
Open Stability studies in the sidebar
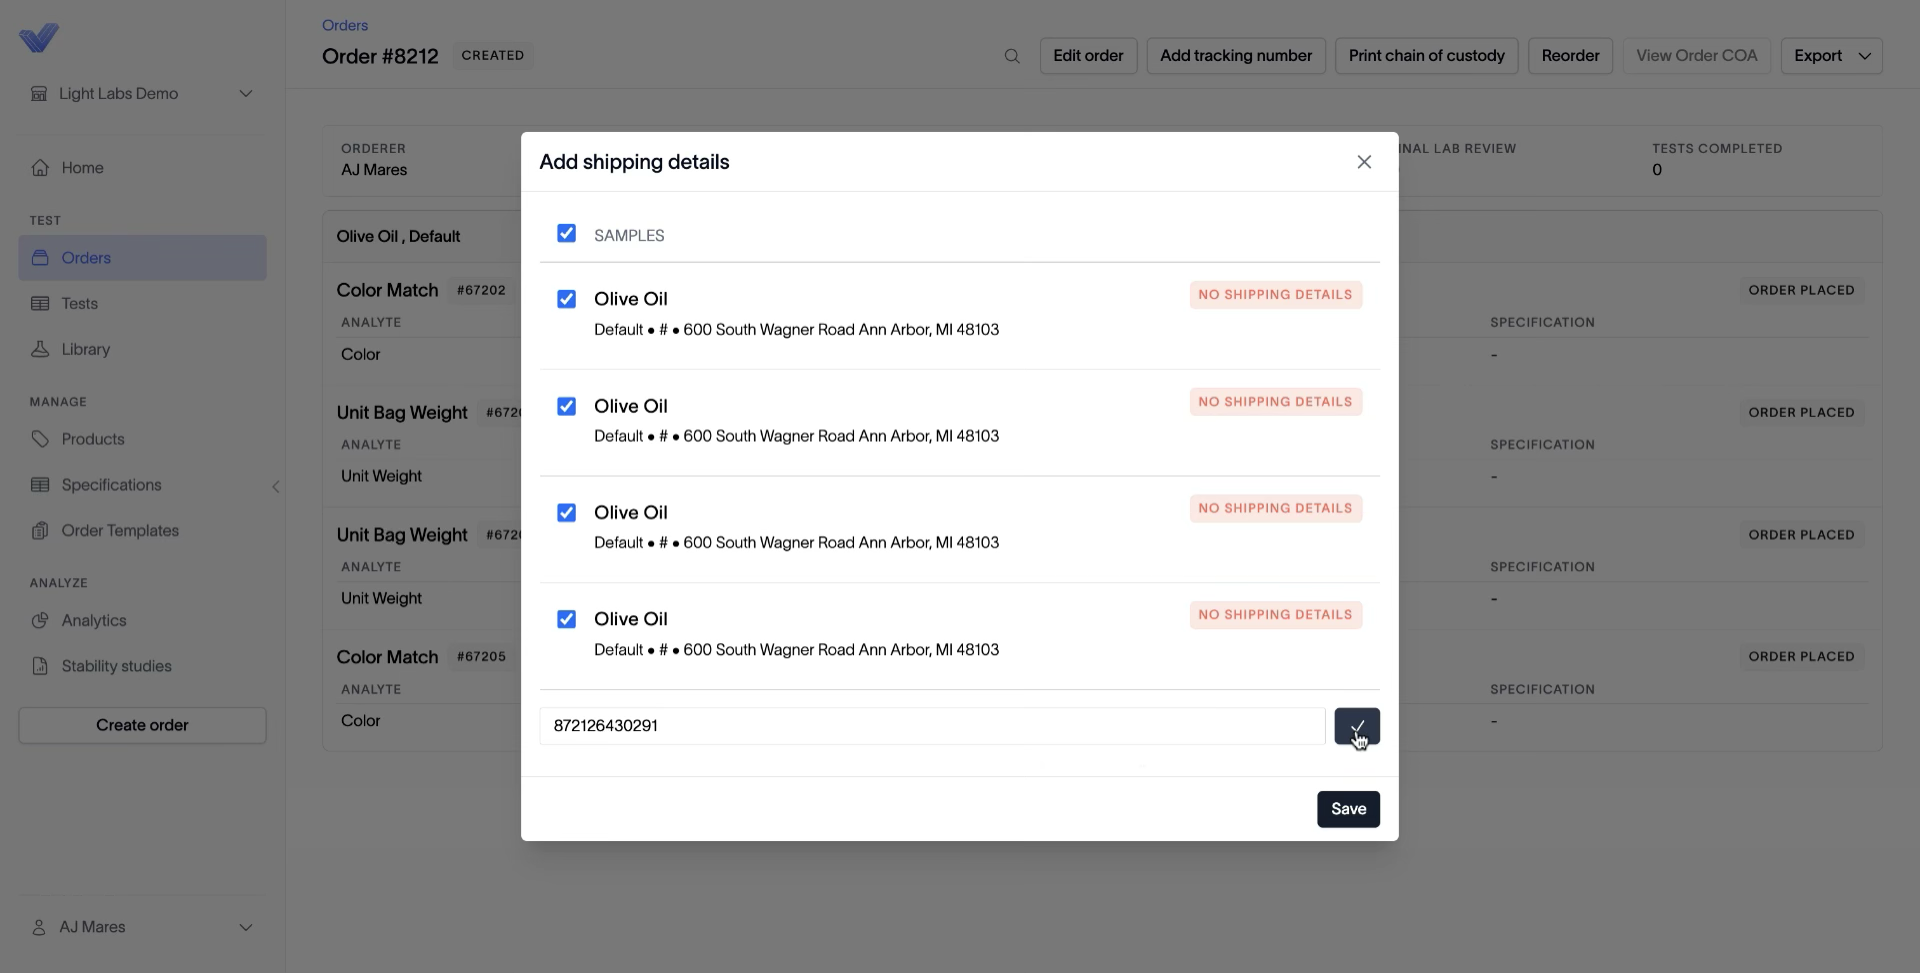(x=142, y=666)
